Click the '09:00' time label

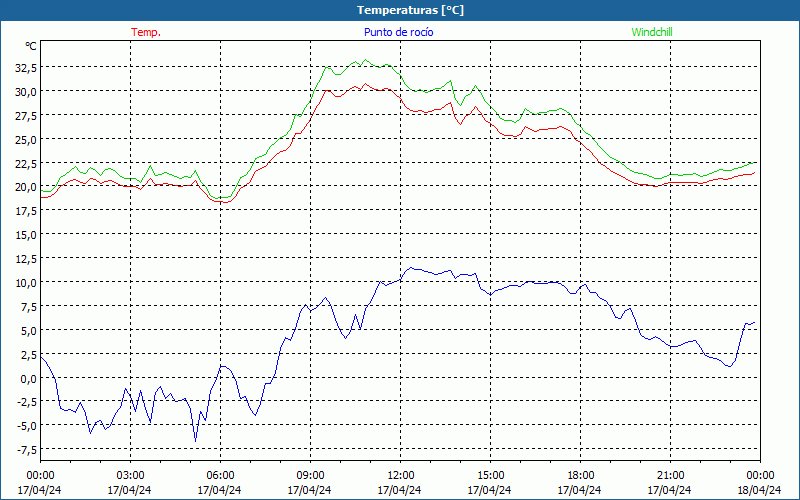(x=310, y=475)
